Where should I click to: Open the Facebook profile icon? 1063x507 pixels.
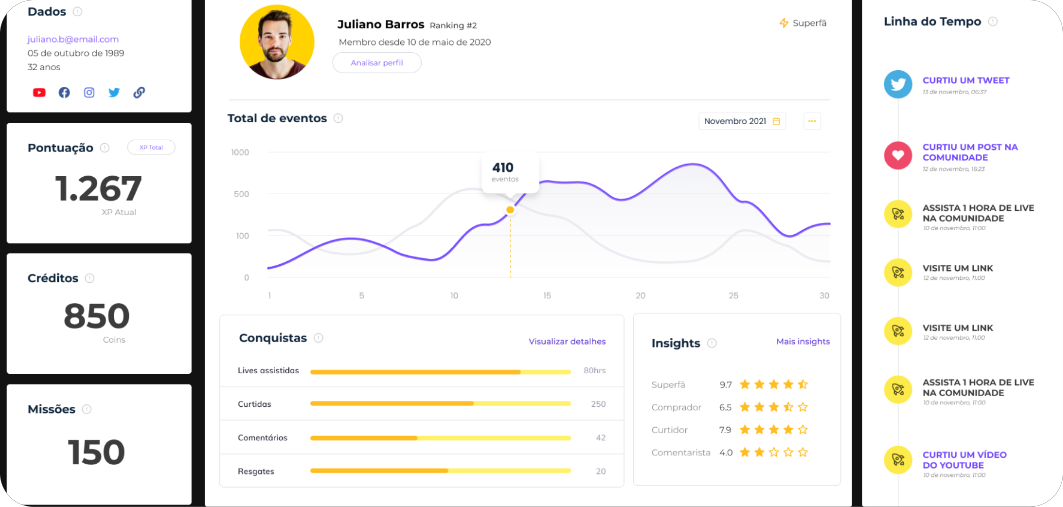click(x=64, y=92)
